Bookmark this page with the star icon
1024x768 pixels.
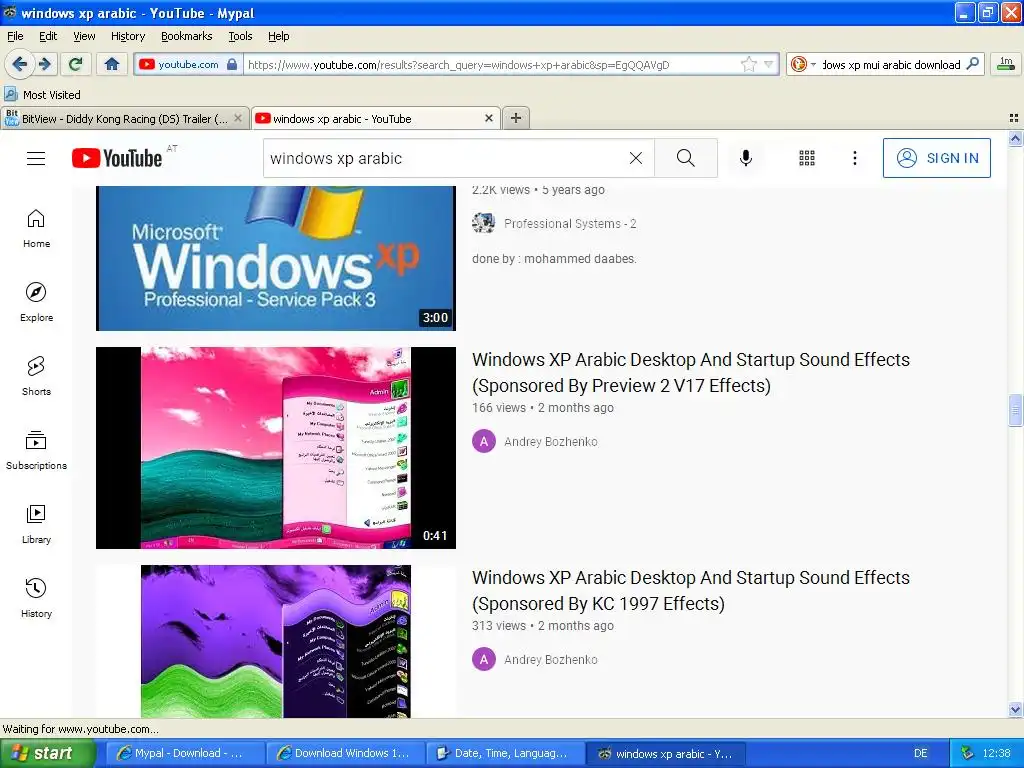[748, 64]
